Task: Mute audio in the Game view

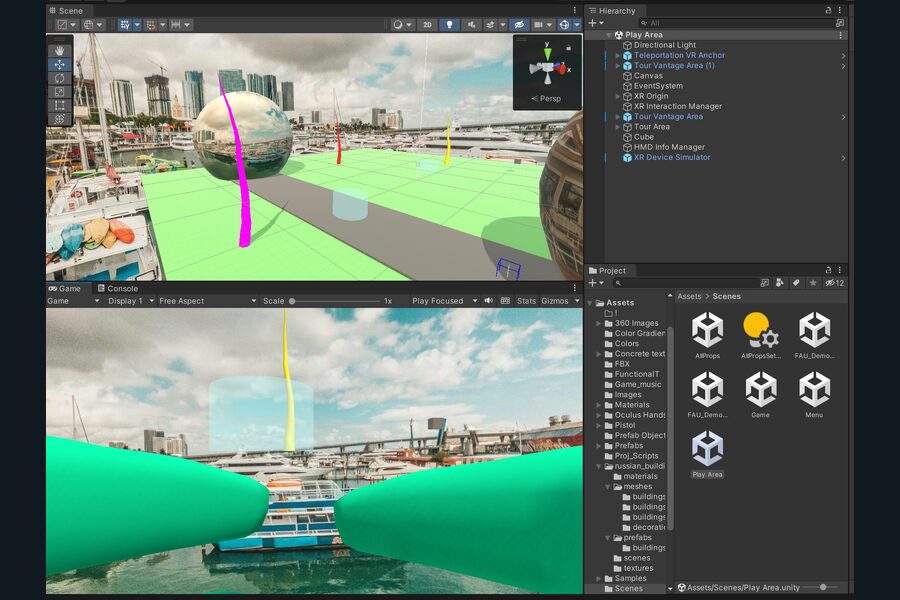Action: click(488, 300)
